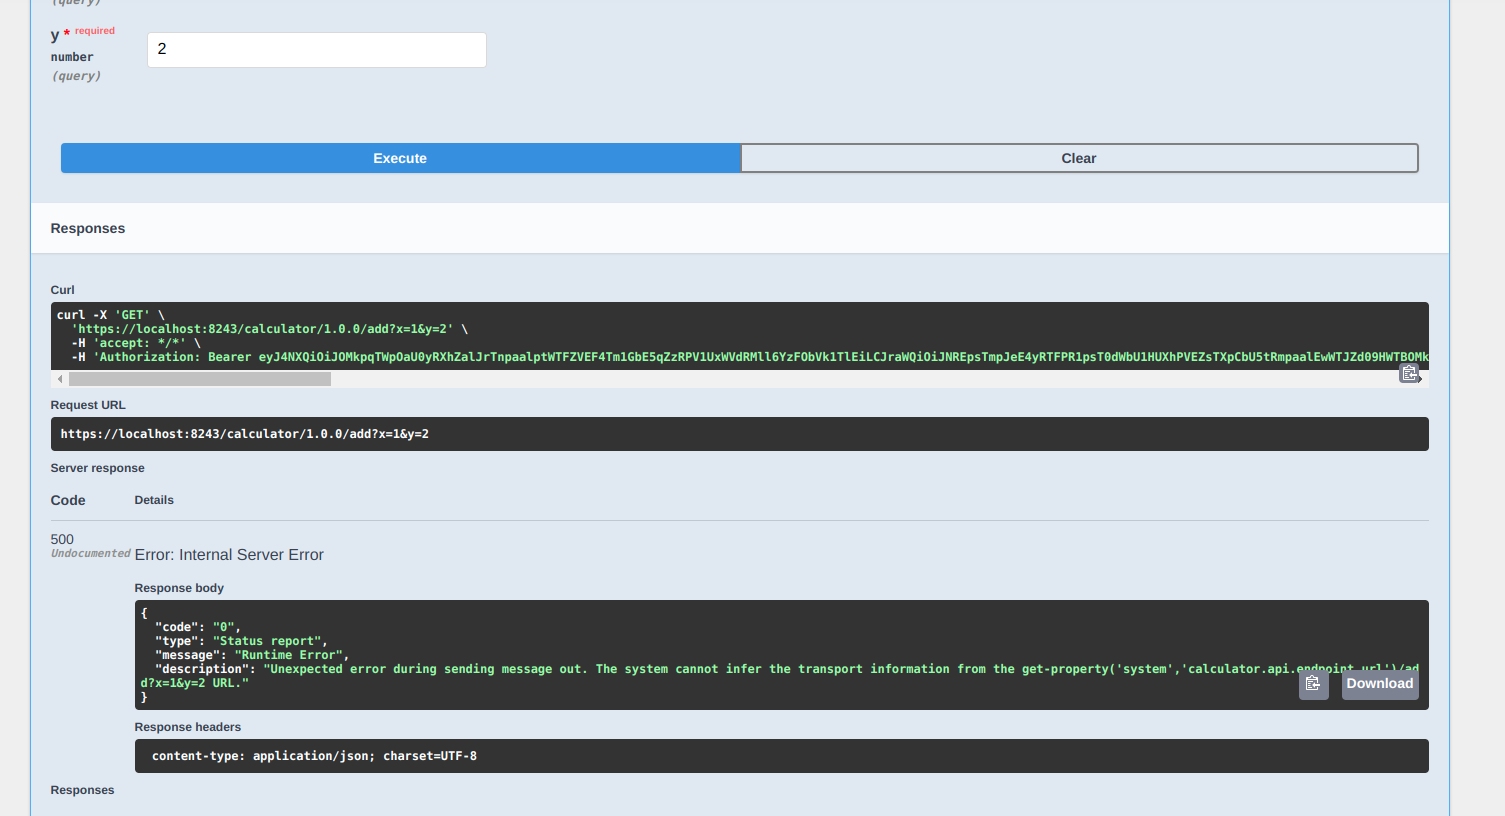1505x816 pixels.
Task: Download the response body
Action: coord(1380,684)
